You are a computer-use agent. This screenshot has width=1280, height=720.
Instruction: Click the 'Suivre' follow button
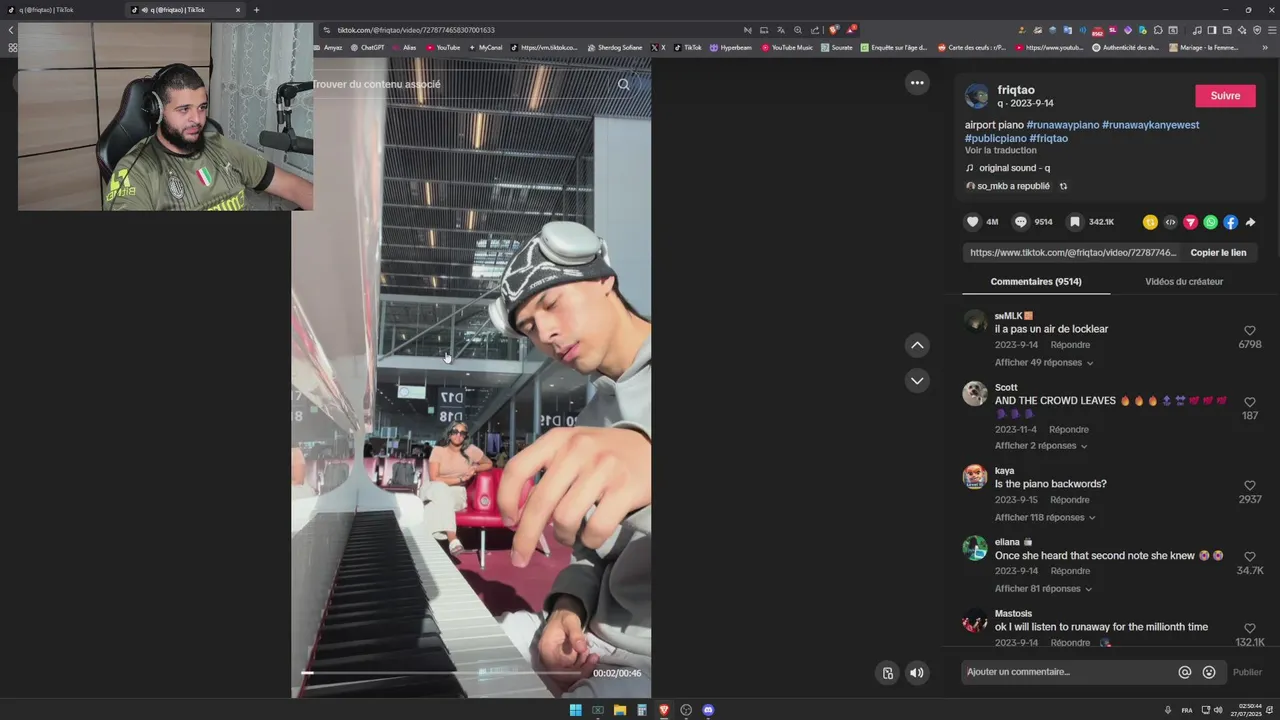coord(1225,96)
